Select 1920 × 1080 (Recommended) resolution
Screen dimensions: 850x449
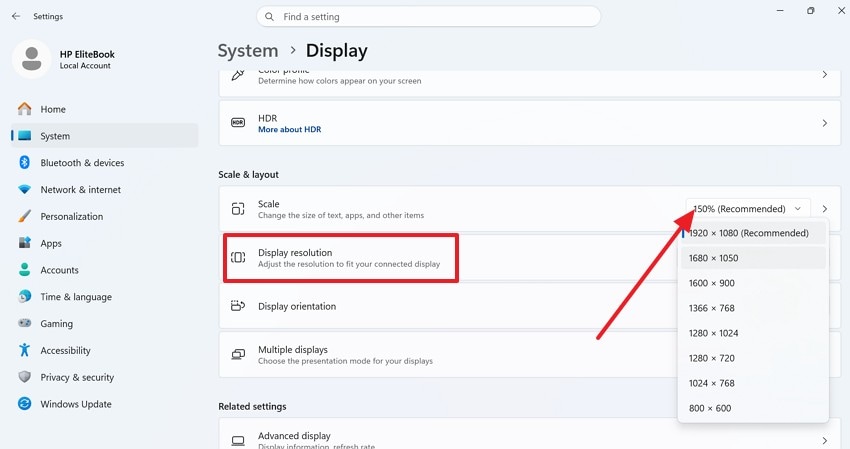754,233
